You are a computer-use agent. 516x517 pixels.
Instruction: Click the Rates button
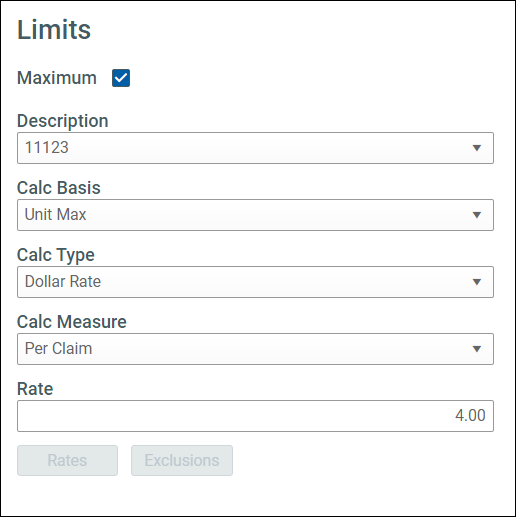coord(67,460)
